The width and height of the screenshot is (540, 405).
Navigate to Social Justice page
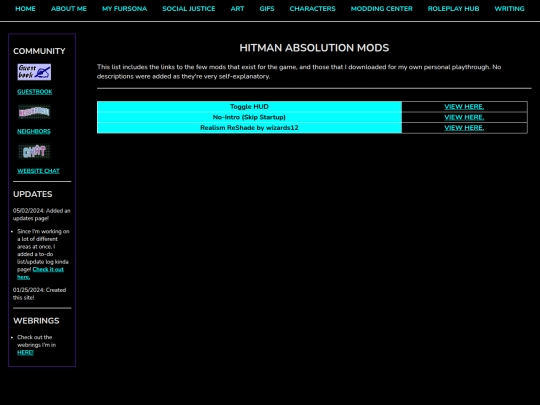(x=189, y=9)
